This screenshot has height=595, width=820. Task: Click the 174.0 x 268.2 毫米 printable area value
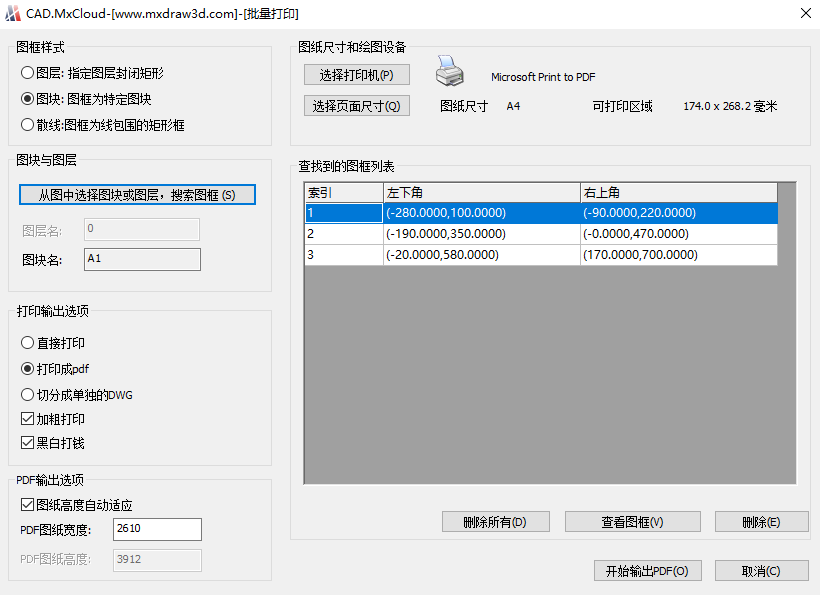coord(730,106)
